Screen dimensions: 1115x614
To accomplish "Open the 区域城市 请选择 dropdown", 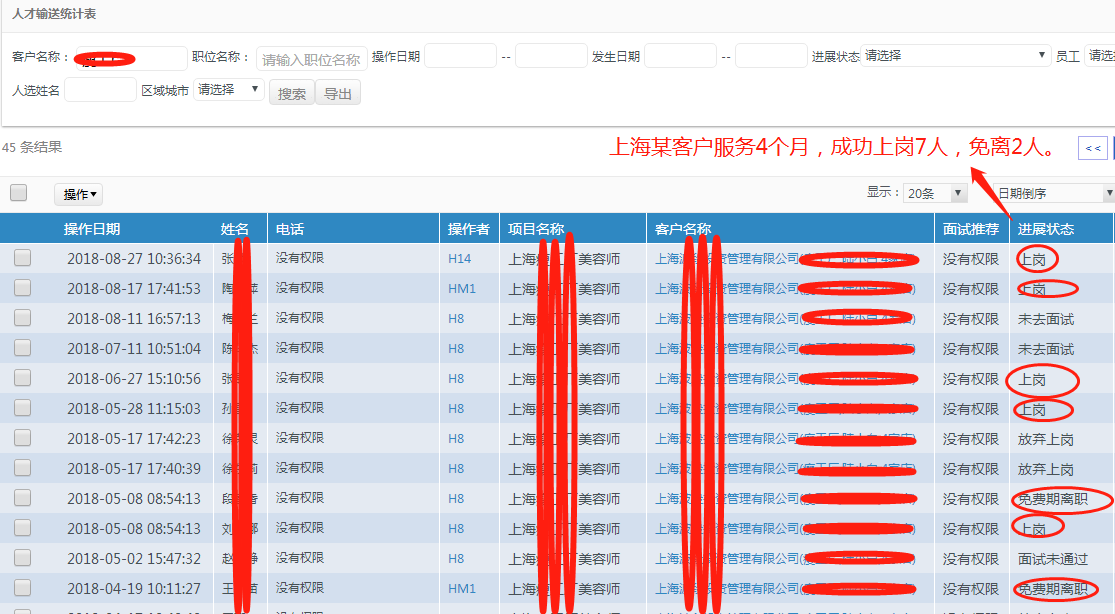I will 228,90.
